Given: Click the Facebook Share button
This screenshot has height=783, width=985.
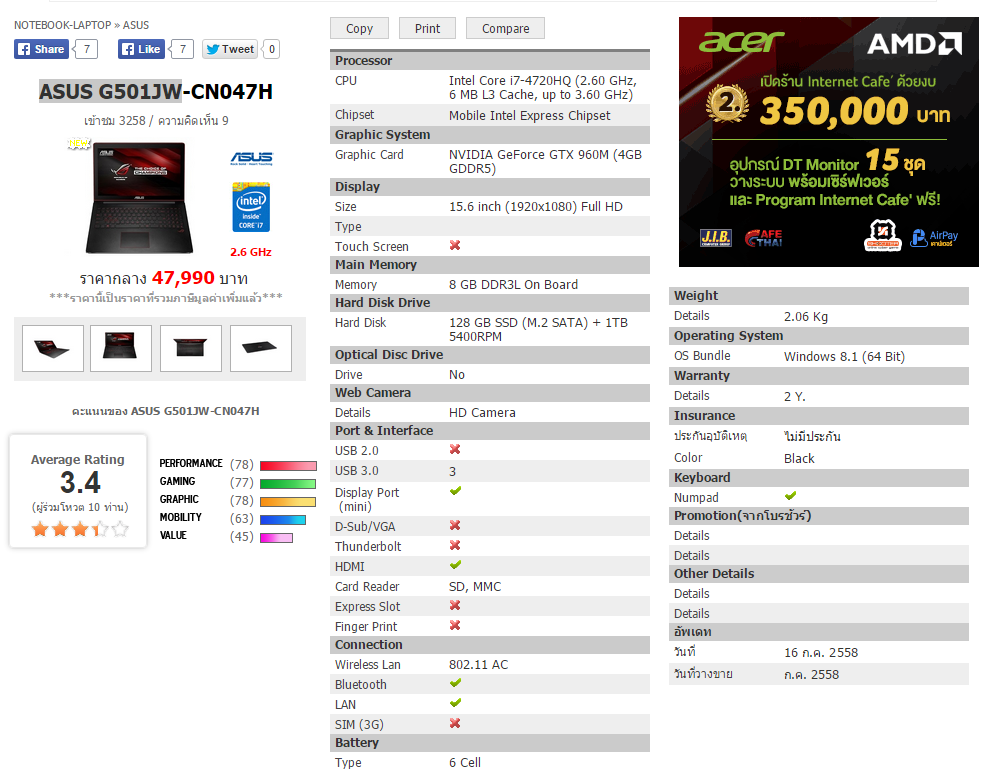Looking at the screenshot, I should pyautogui.click(x=41, y=49).
